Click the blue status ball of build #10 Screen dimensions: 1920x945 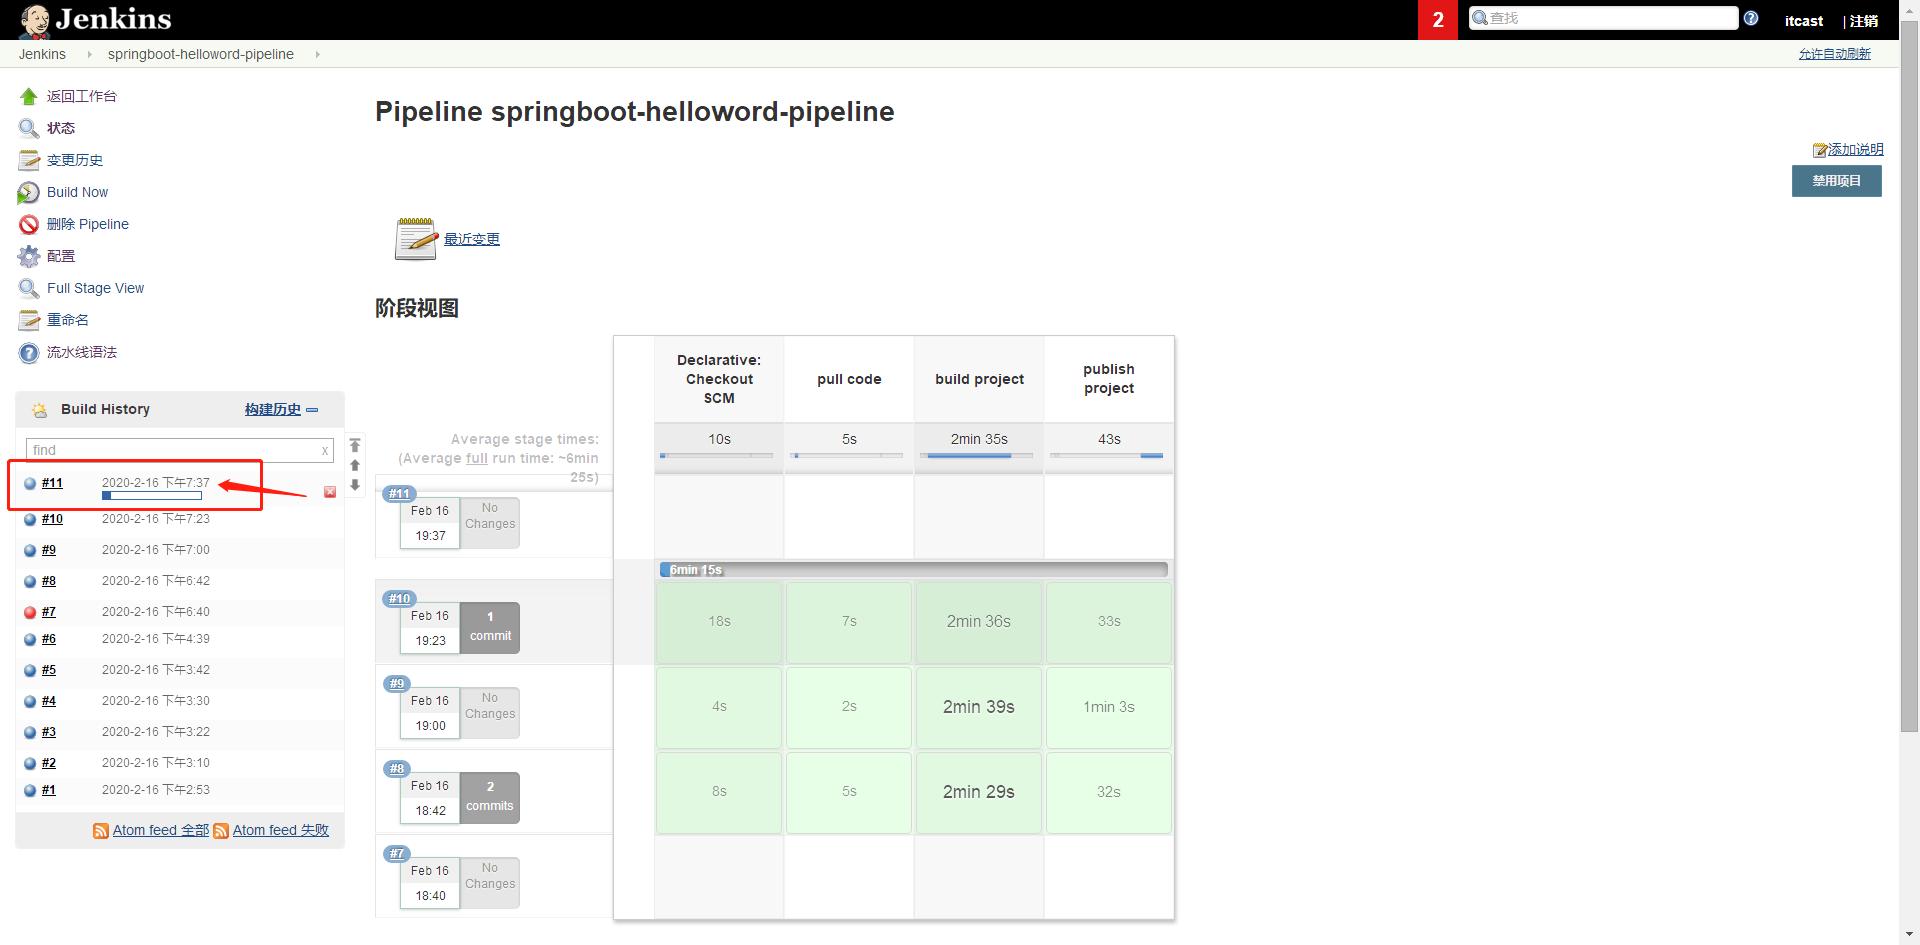pyautogui.click(x=30, y=519)
